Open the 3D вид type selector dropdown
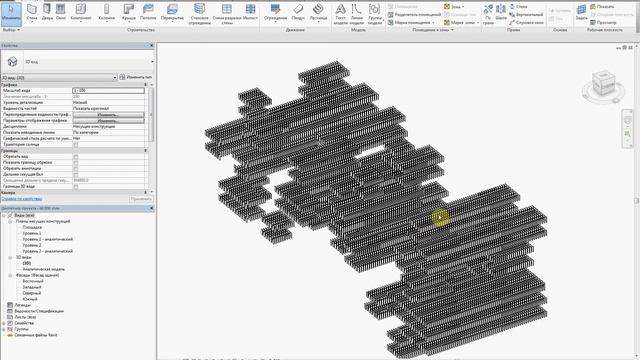This screenshot has width=640, height=360. click(x=152, y=62)
